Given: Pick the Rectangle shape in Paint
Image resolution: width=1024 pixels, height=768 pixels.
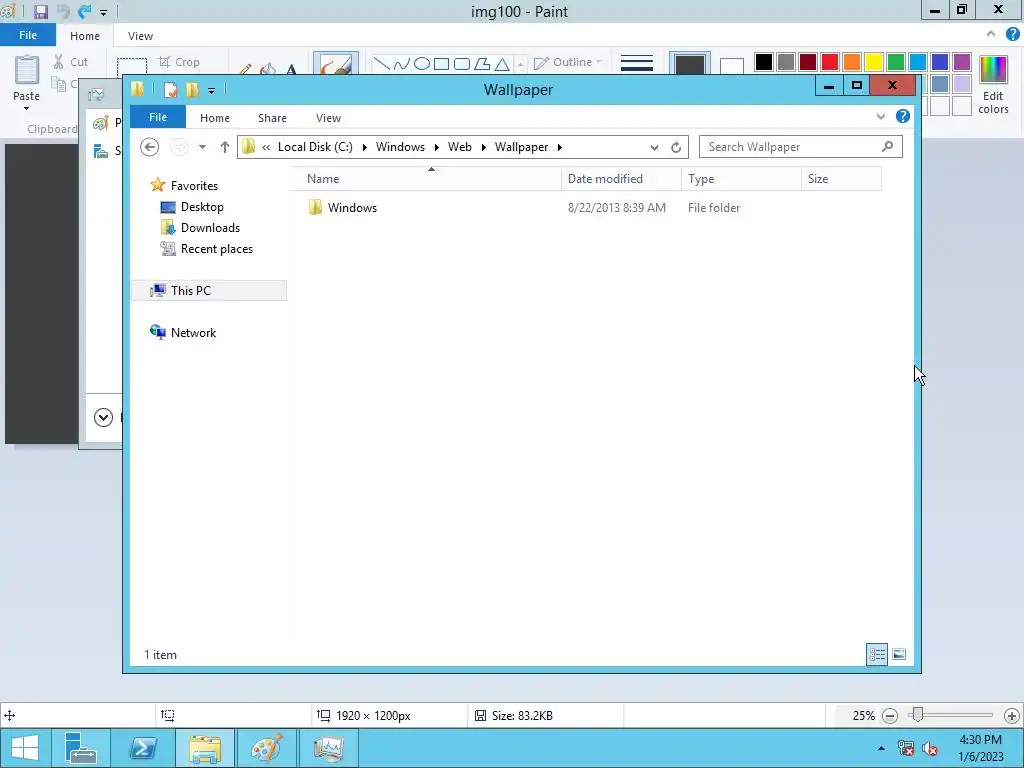Looking at the screenshot, I should point(441,63).
